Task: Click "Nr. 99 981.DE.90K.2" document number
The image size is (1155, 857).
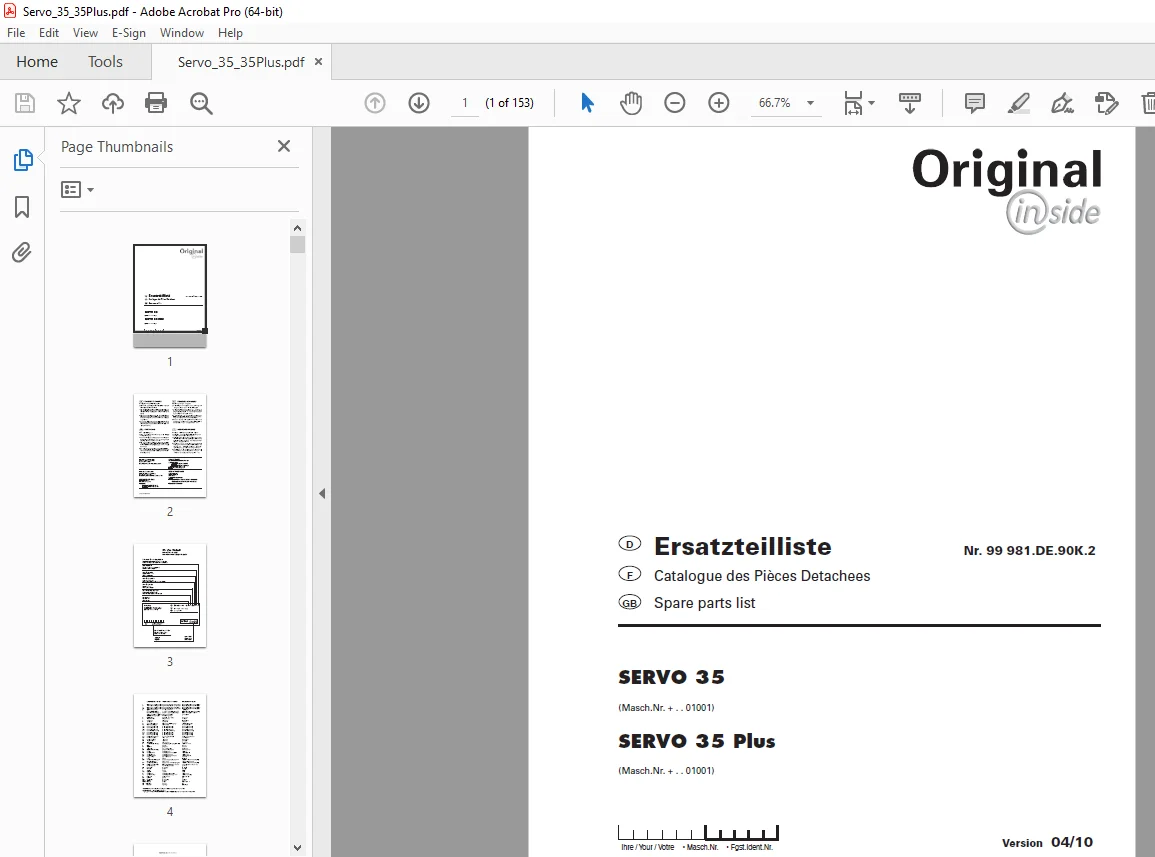Action: pos(1029,550)
